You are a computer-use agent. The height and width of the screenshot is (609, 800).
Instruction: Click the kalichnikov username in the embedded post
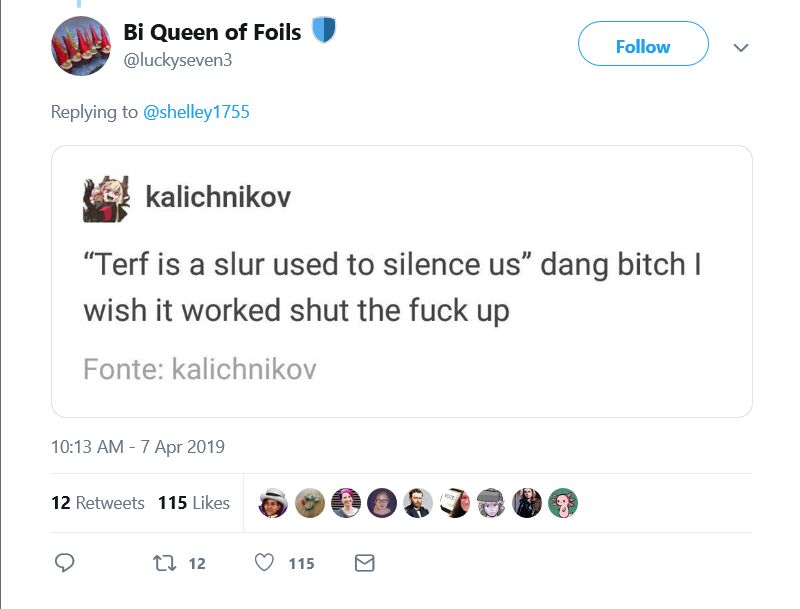tap(218, 197)
